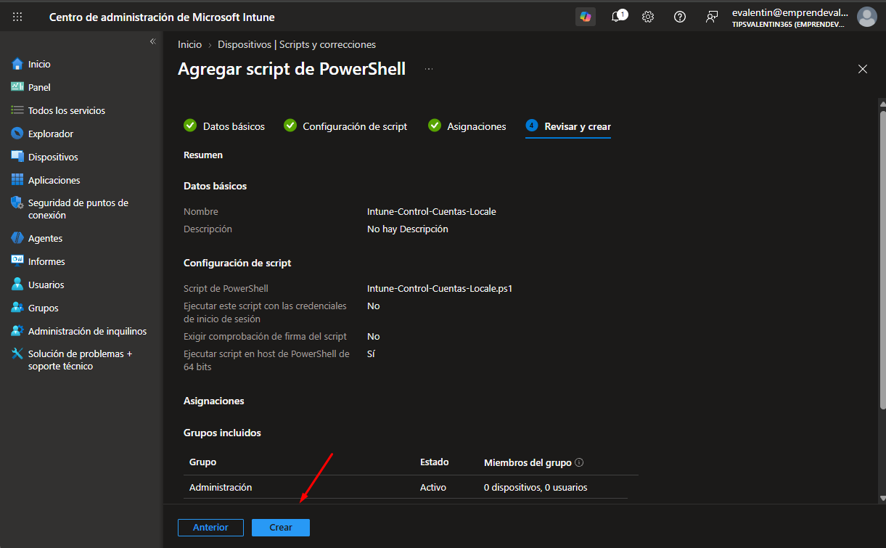Click the Anterior button
The image size is (886, 548).
[211, 527]
